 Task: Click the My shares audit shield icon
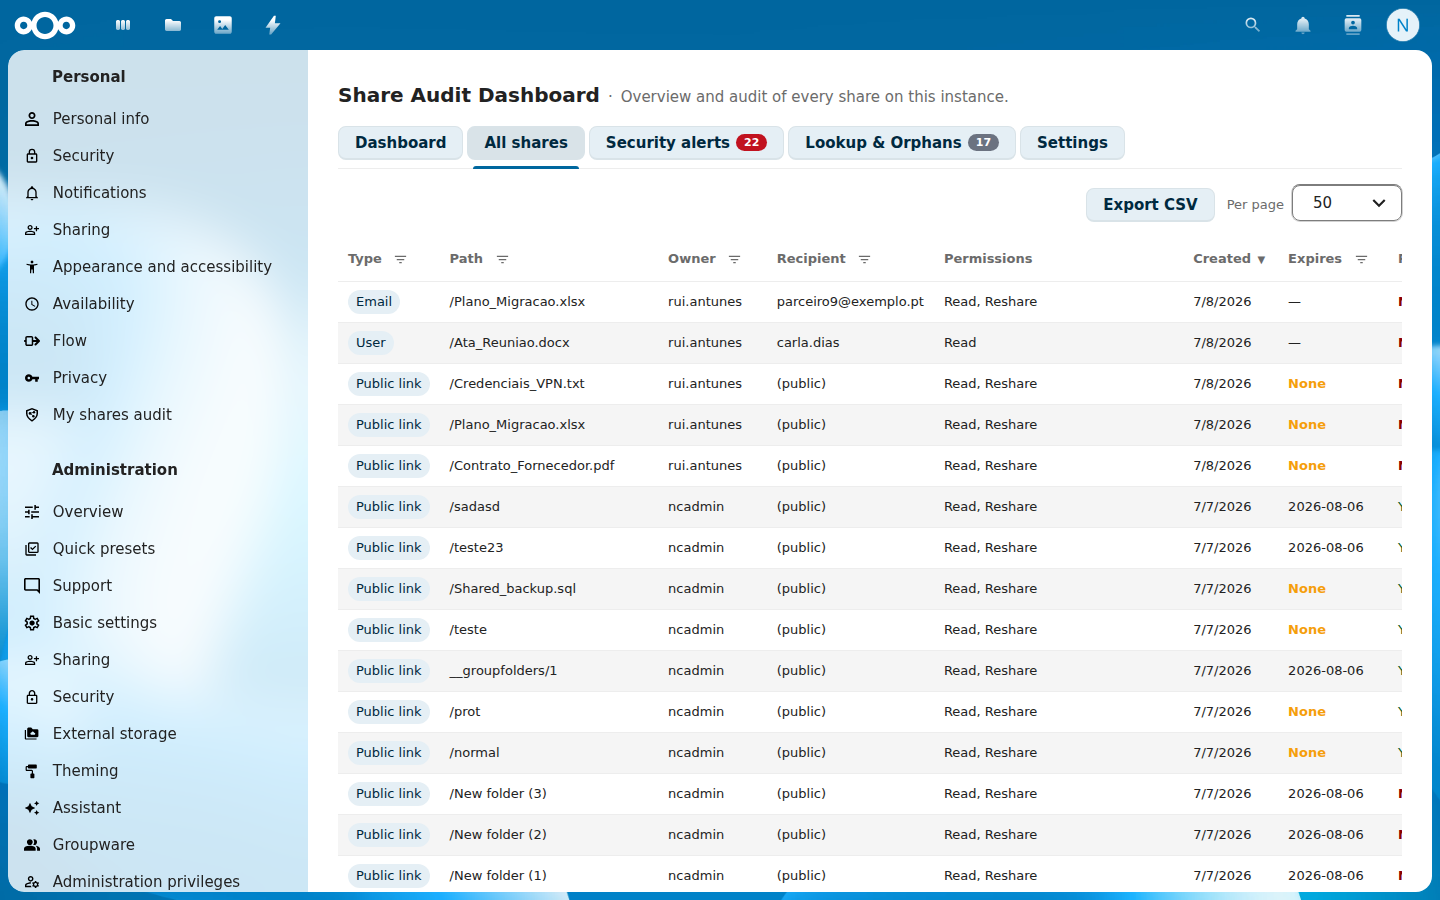(32, 415)
